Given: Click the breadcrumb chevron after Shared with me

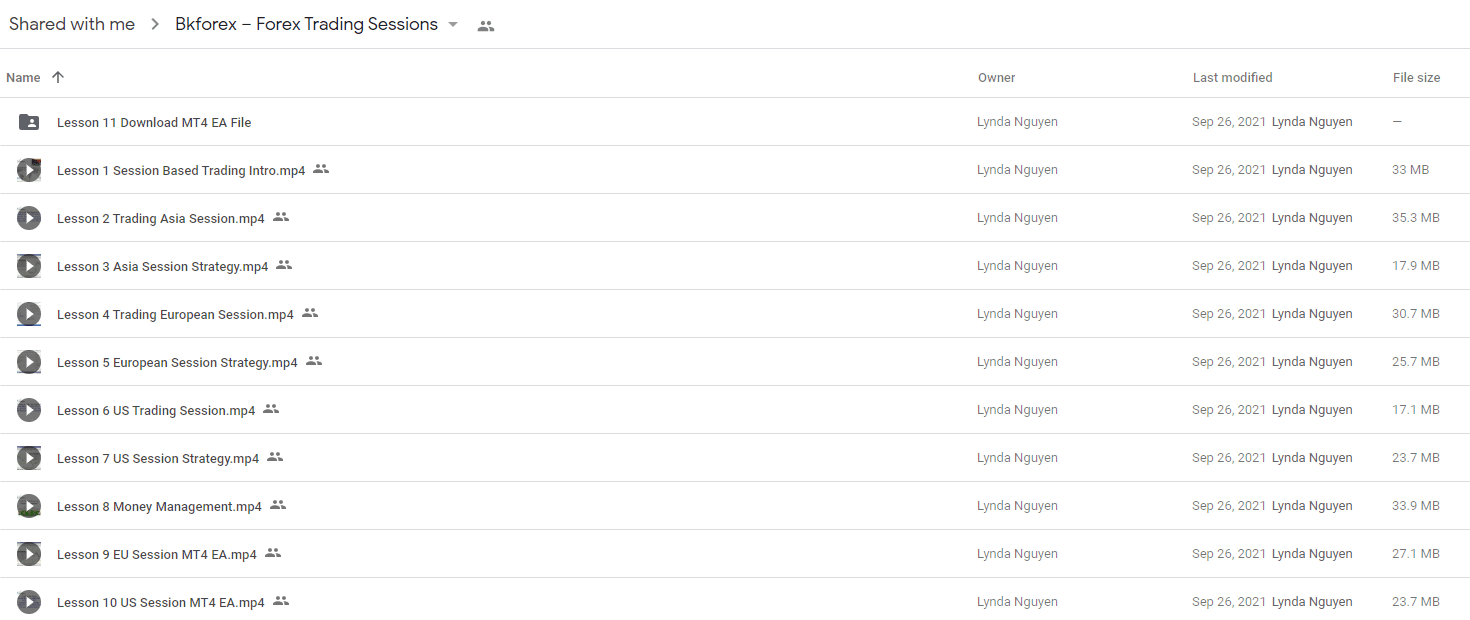Looking at the screenshot, I should click(155, 25).
